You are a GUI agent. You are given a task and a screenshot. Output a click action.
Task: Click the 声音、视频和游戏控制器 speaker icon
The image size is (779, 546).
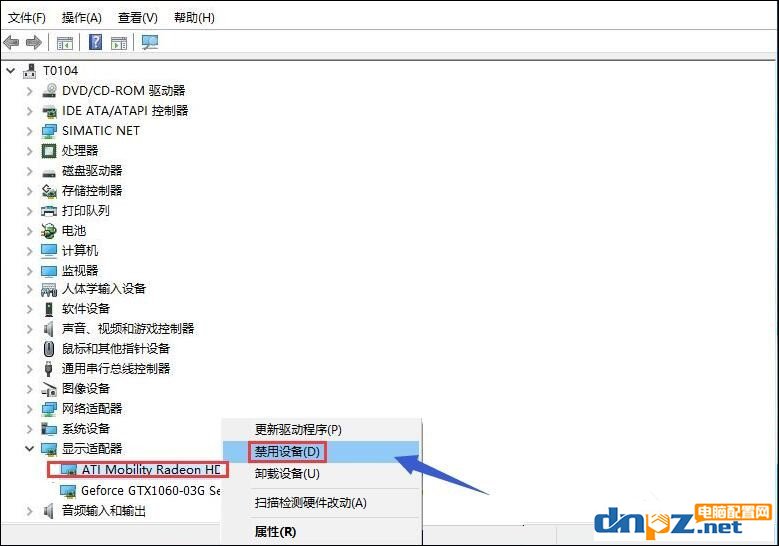click(x=49, y=329)
